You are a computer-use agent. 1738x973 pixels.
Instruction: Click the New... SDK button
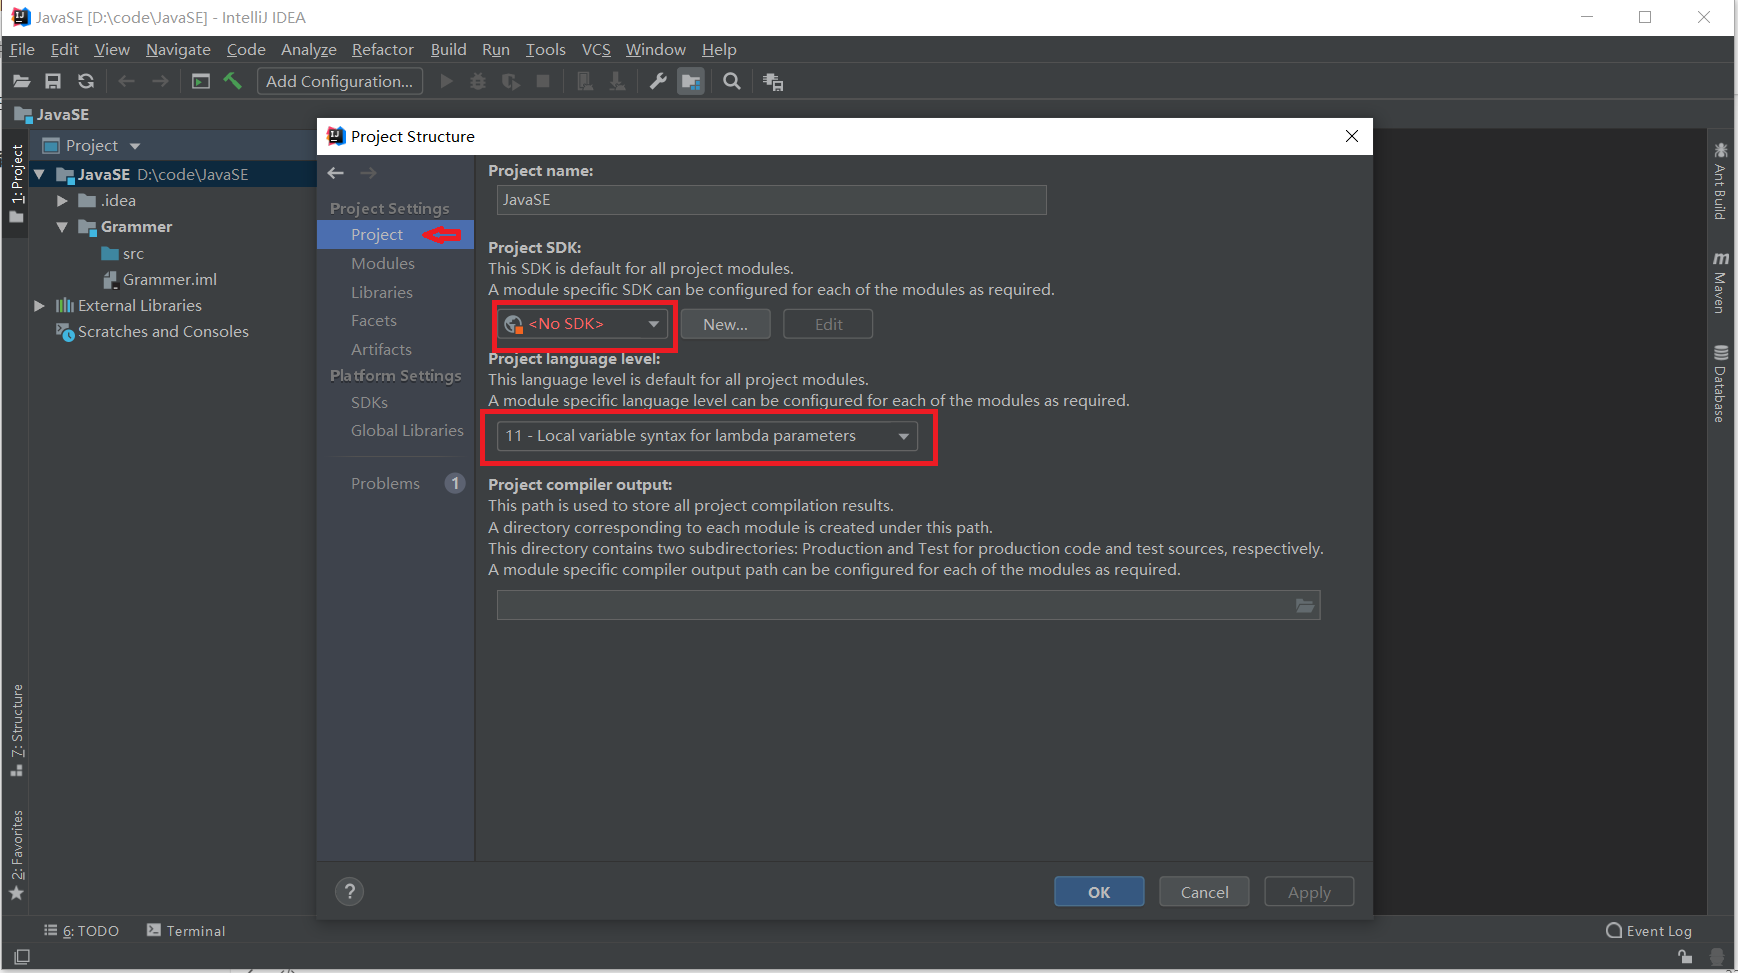725,324
